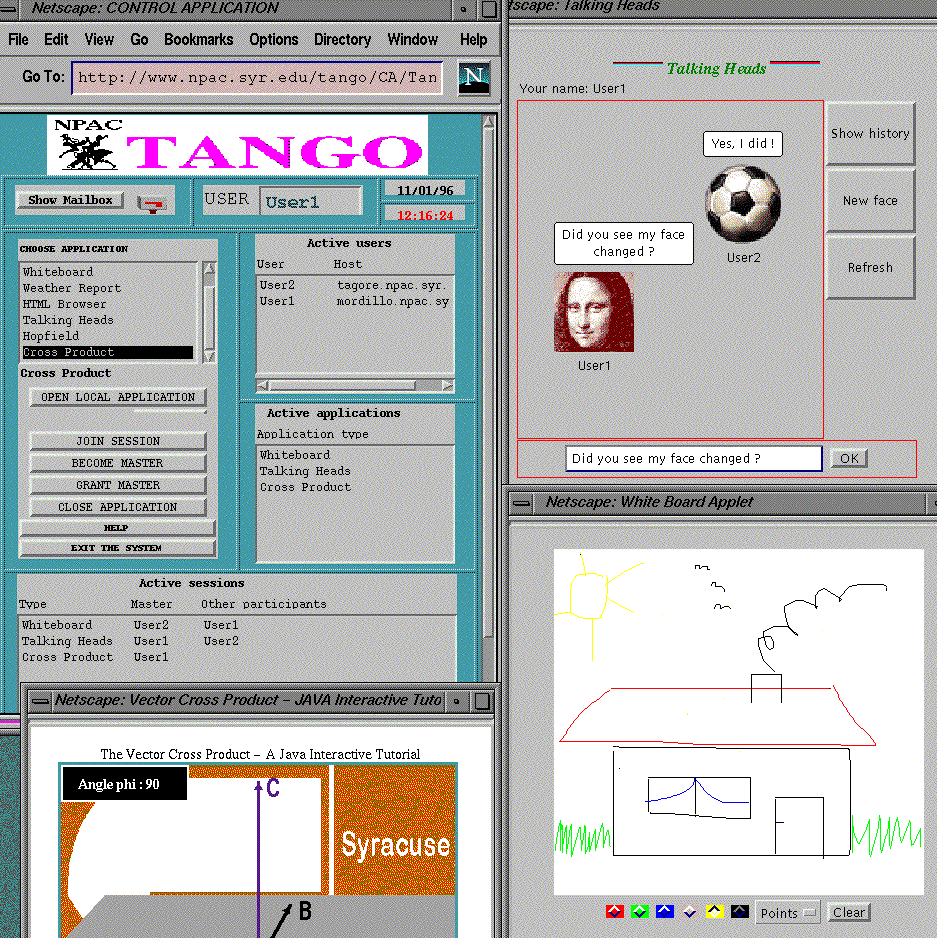This screenshot has width=937, height=938.
Task: Click the Talking Heads message input field
Action: pos(693,459)
